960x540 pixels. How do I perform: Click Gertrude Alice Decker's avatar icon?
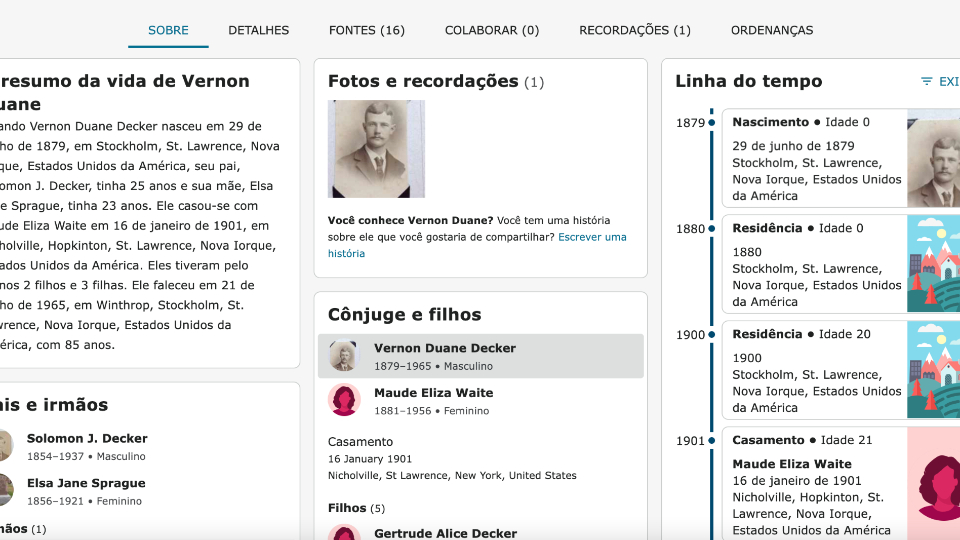tap(344, 533)
